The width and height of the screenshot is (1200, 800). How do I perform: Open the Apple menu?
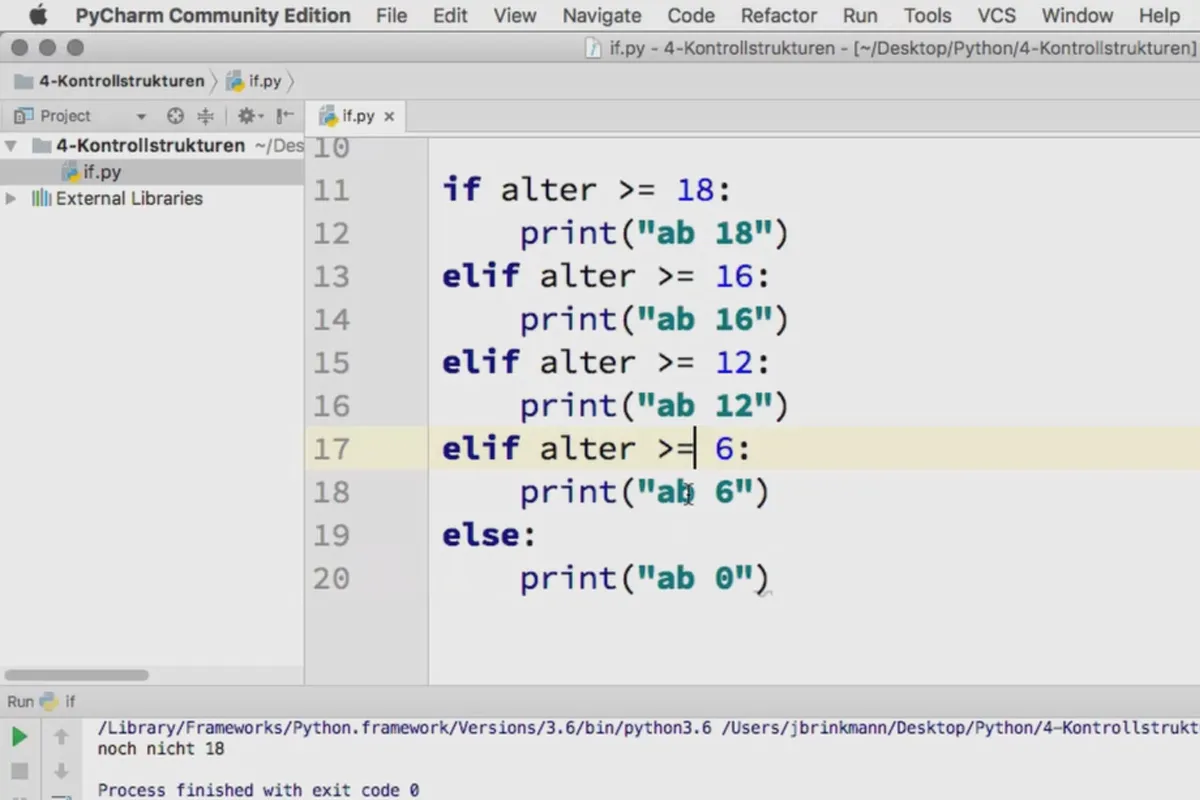pos(38,15)
